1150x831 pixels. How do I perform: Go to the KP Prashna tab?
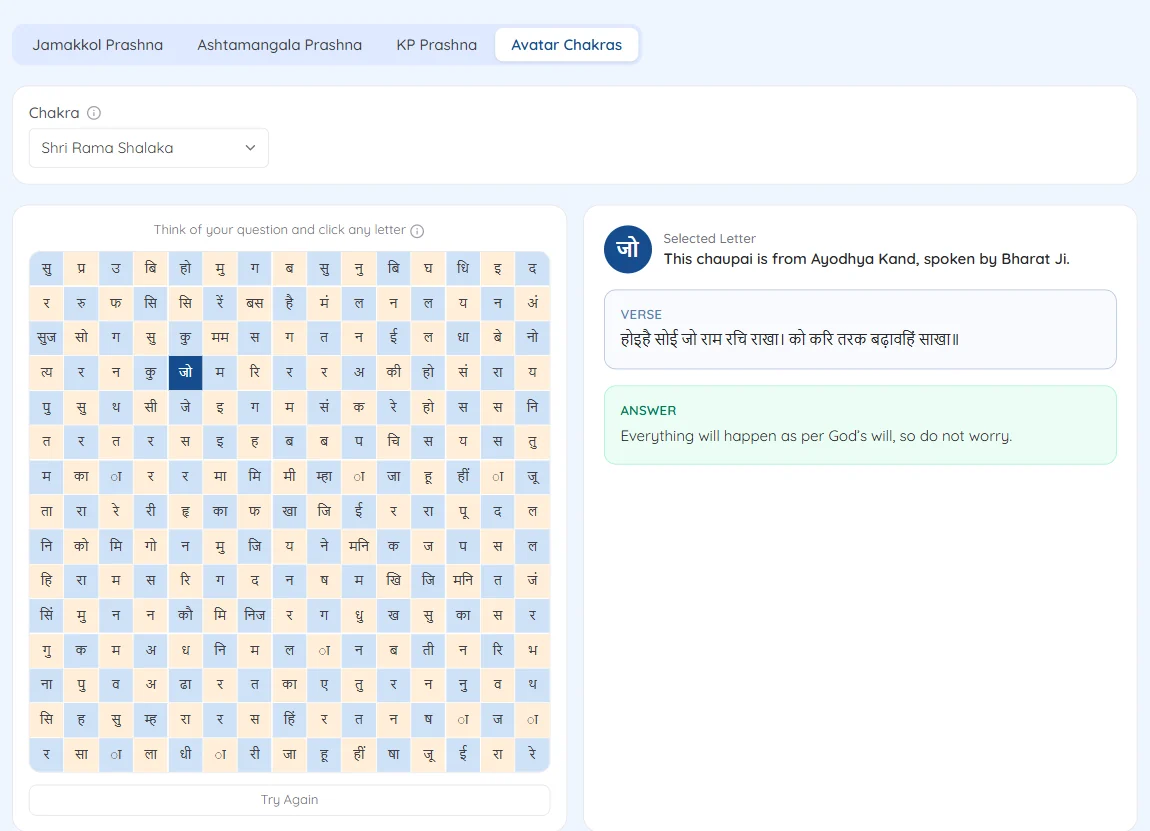click(x=436, y=45)
